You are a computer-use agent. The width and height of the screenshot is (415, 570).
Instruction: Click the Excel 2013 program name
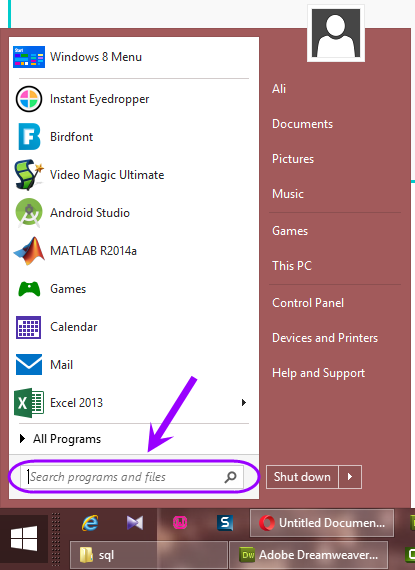coord(76,403)
